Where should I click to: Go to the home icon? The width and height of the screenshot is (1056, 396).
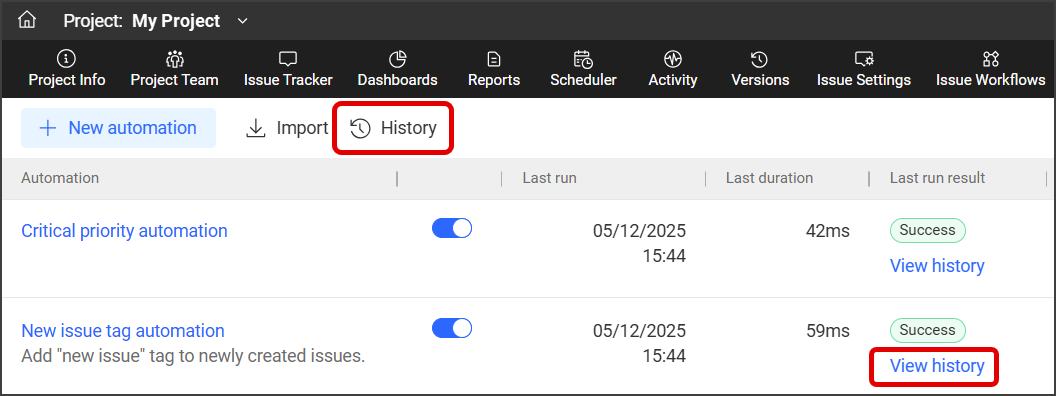(x=27, y=20)
